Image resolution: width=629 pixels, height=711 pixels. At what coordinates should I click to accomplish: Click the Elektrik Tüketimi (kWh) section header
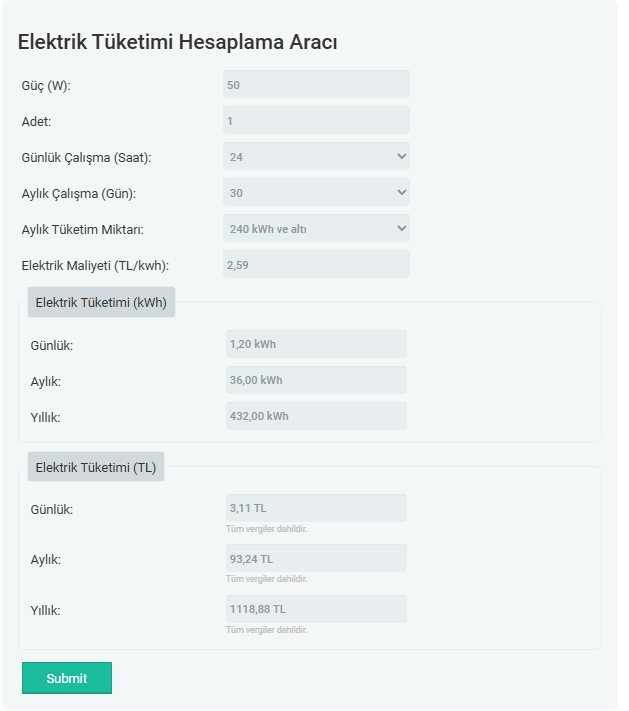pyautogui.click(x=101, y=302)
